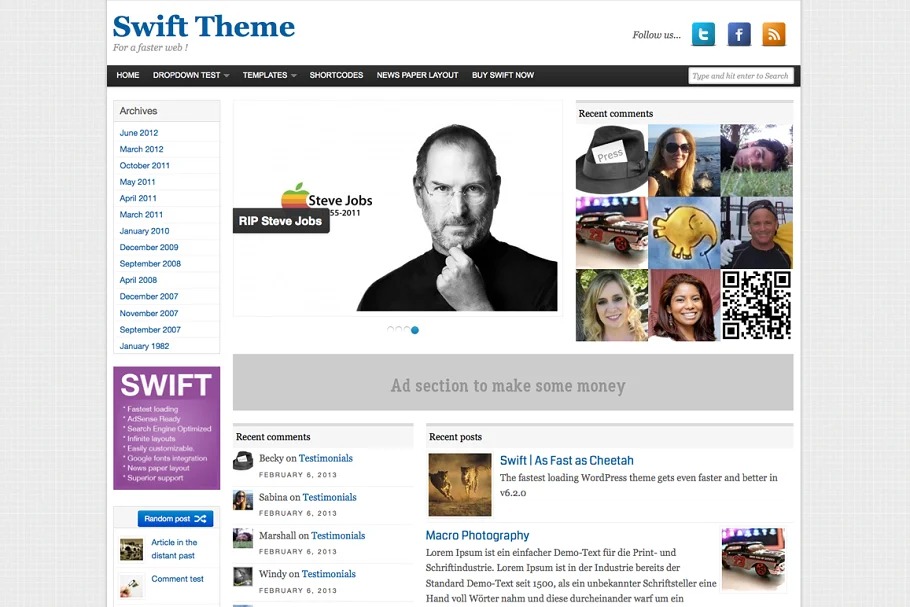Click the QR code avatar in Recent comments
The width and height of the screenshot is (910, 607).
point(756,305)
